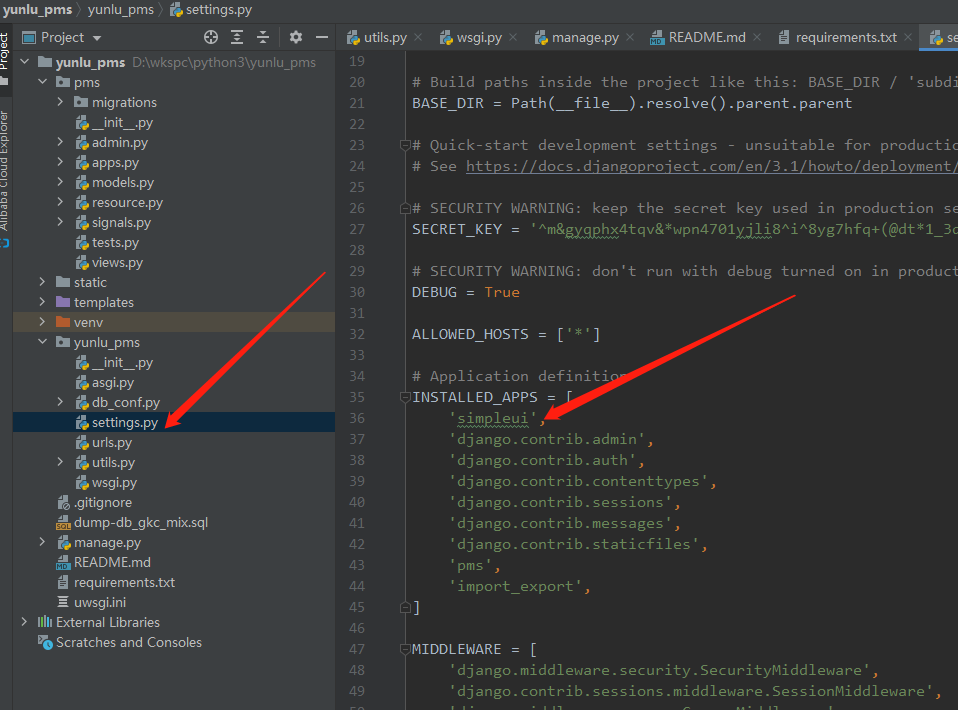Close the README.md tab
The image size is (958, 710).
(x=757, y=37)
